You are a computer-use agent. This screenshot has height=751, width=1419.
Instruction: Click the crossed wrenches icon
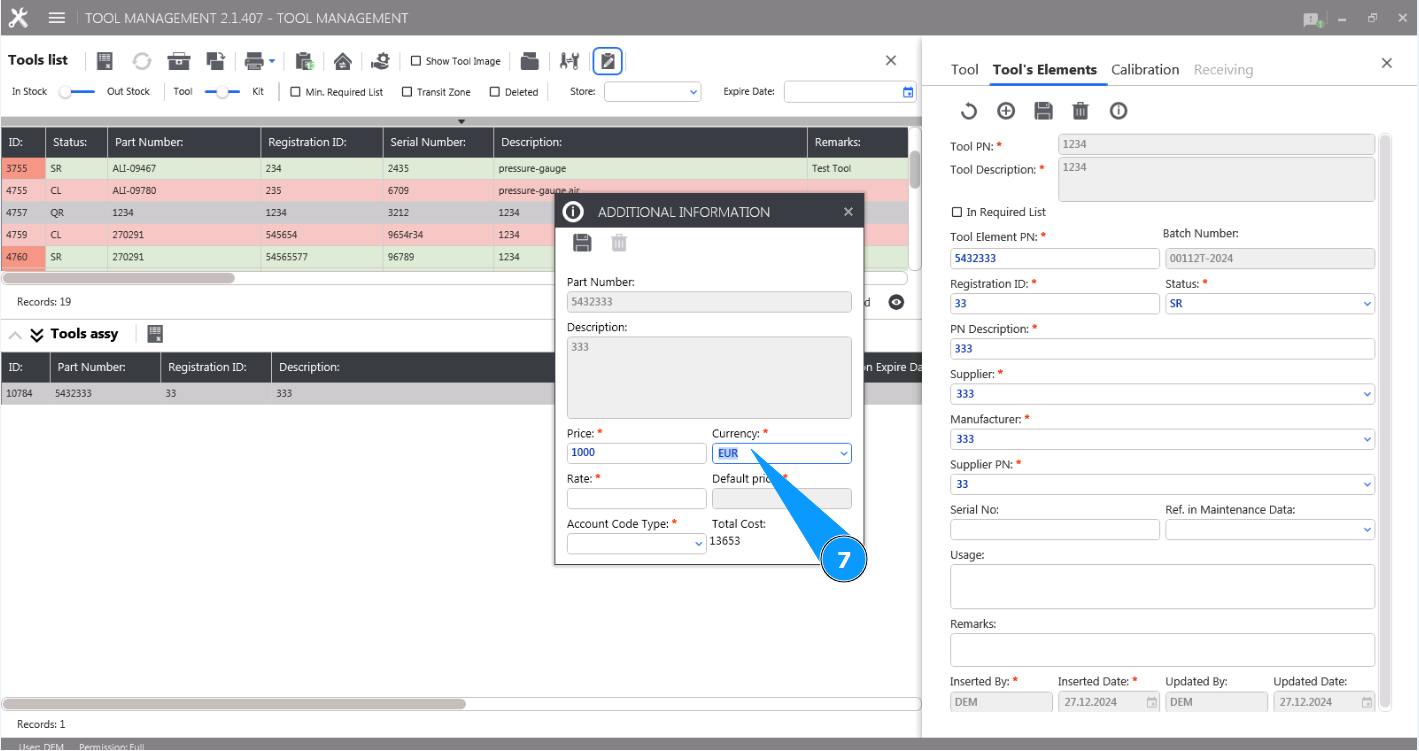point(569,61)
